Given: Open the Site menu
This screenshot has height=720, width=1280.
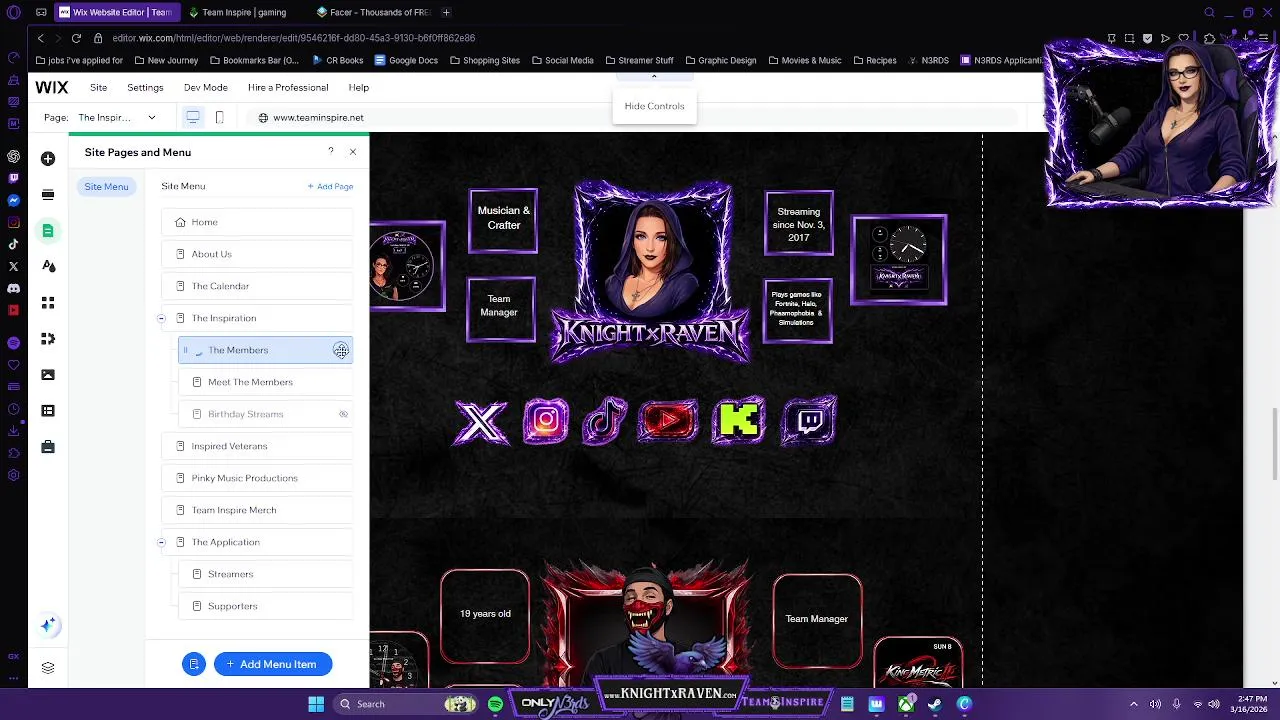Looking at the screenshot, I should [x=98, y=88].
